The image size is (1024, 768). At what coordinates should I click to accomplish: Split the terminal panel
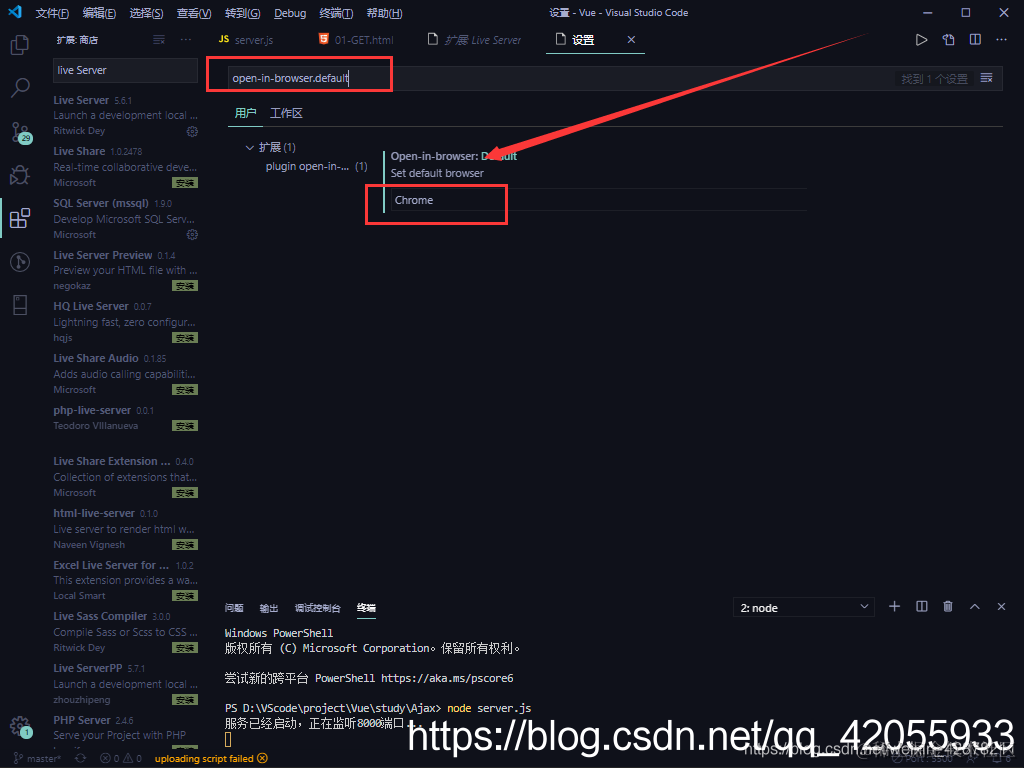tap(921, 607)
